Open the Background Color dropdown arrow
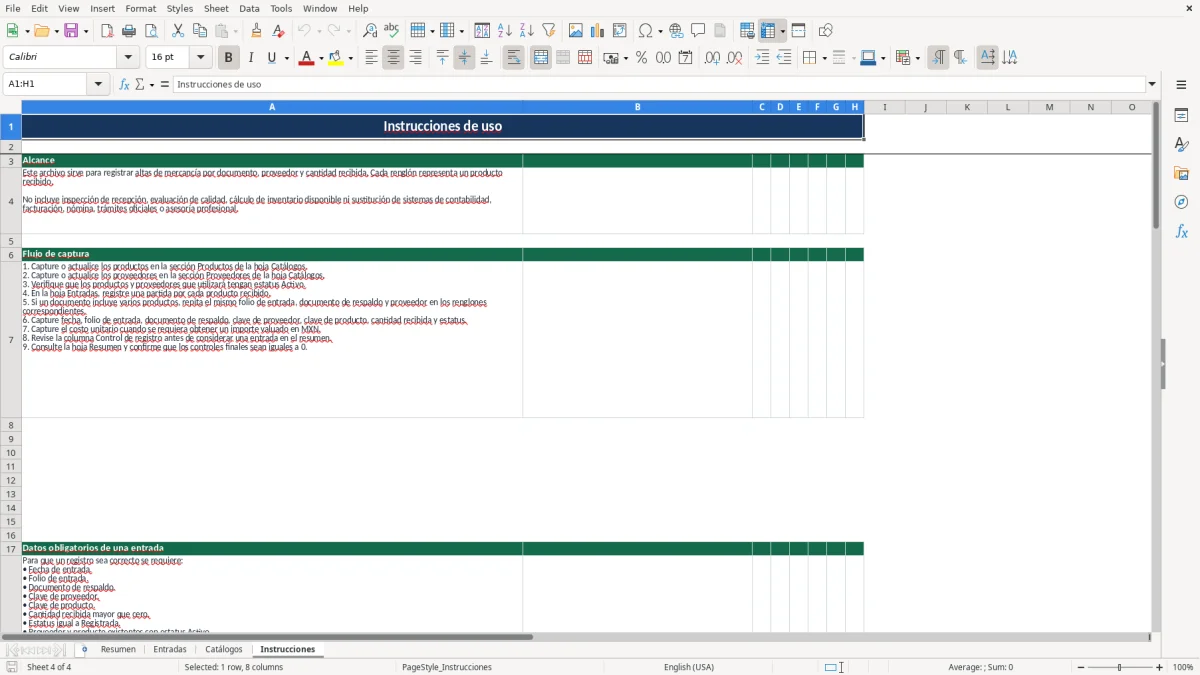Image resolution: width=1200 pixels, height=675 pixels. pos(351,58)
